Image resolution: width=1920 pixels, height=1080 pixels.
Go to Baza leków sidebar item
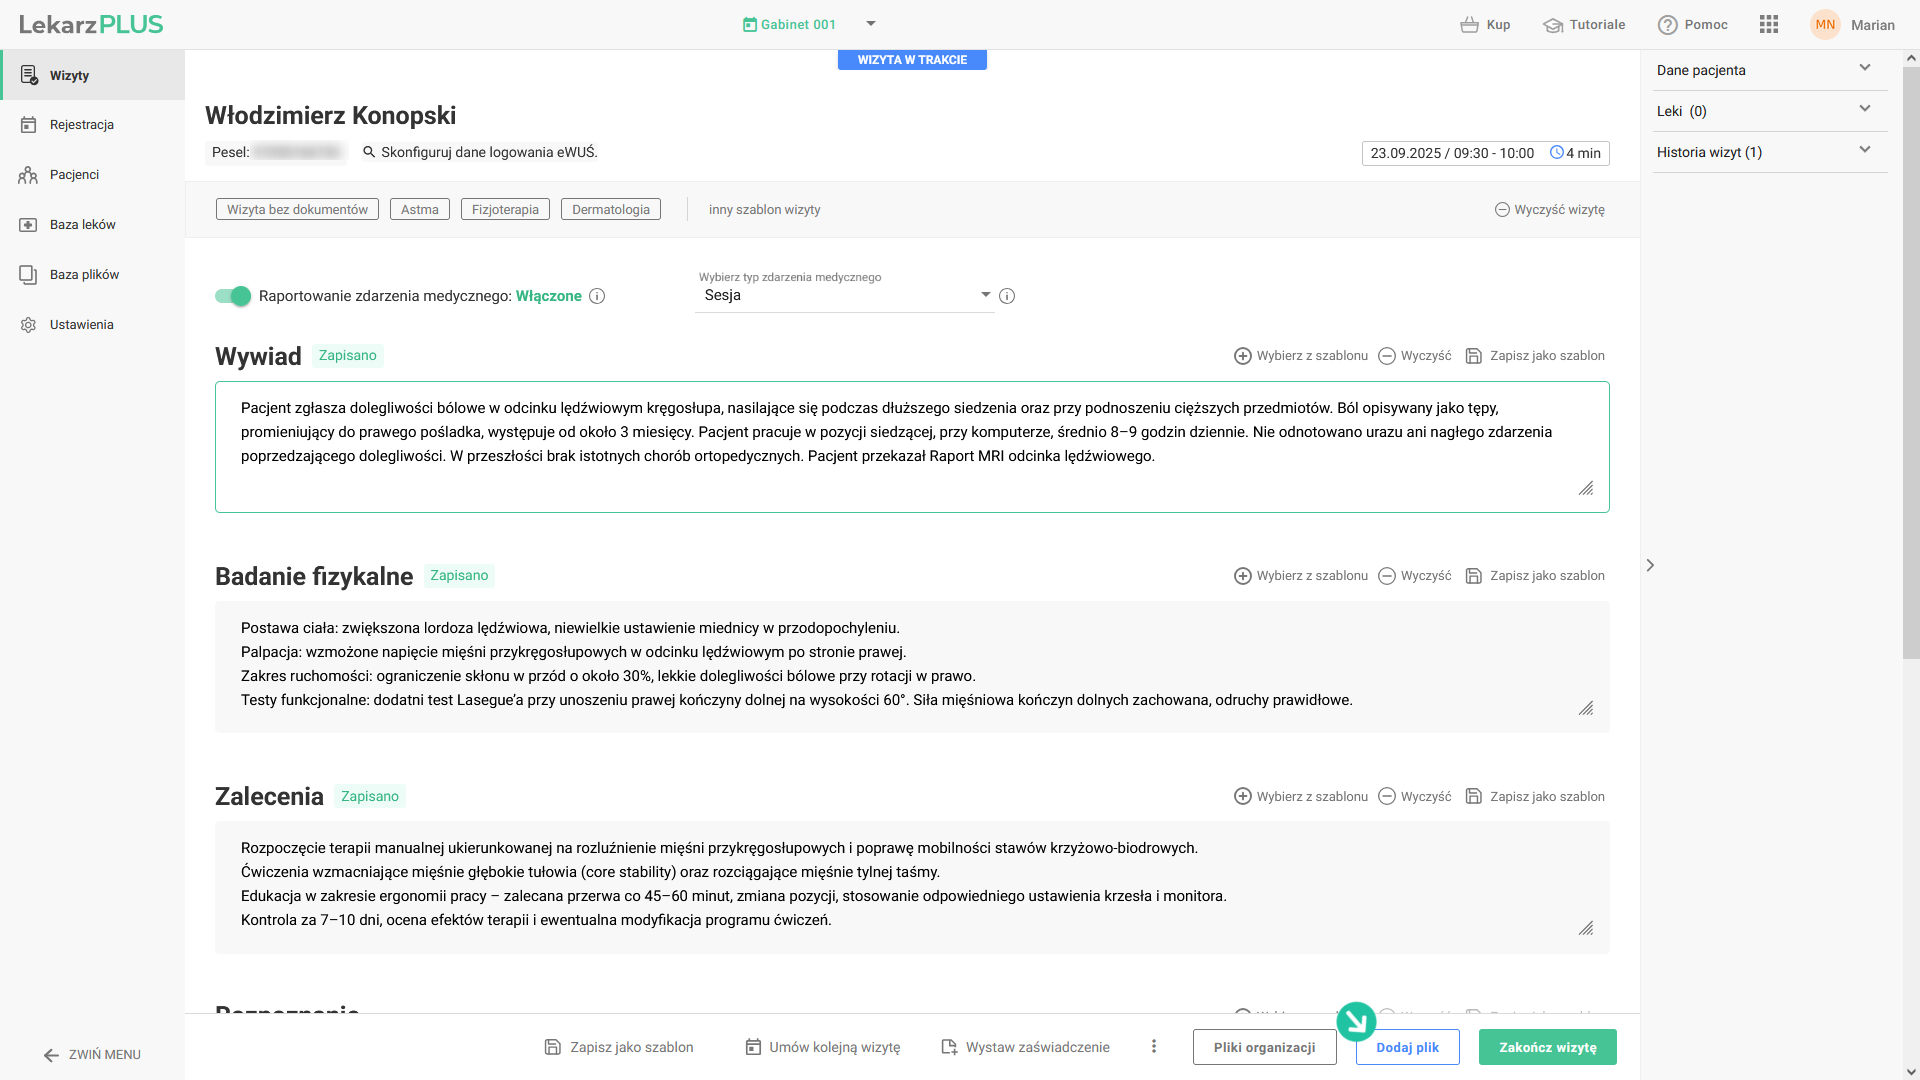82,225
